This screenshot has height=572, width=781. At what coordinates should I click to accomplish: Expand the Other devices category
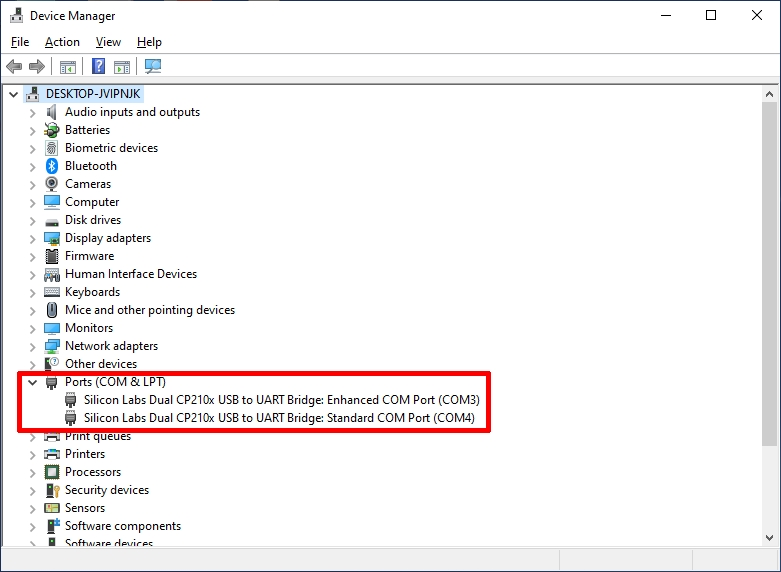pos(32,364)
